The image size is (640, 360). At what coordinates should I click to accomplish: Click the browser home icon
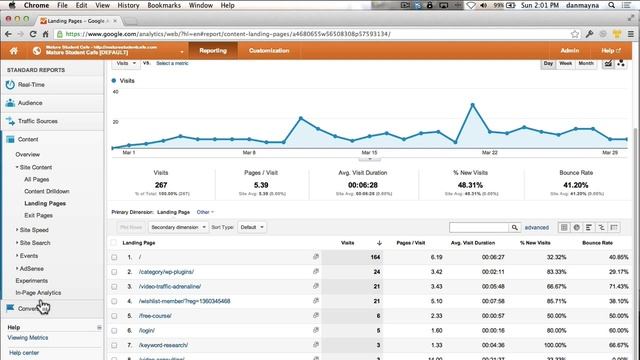(45, 34)
